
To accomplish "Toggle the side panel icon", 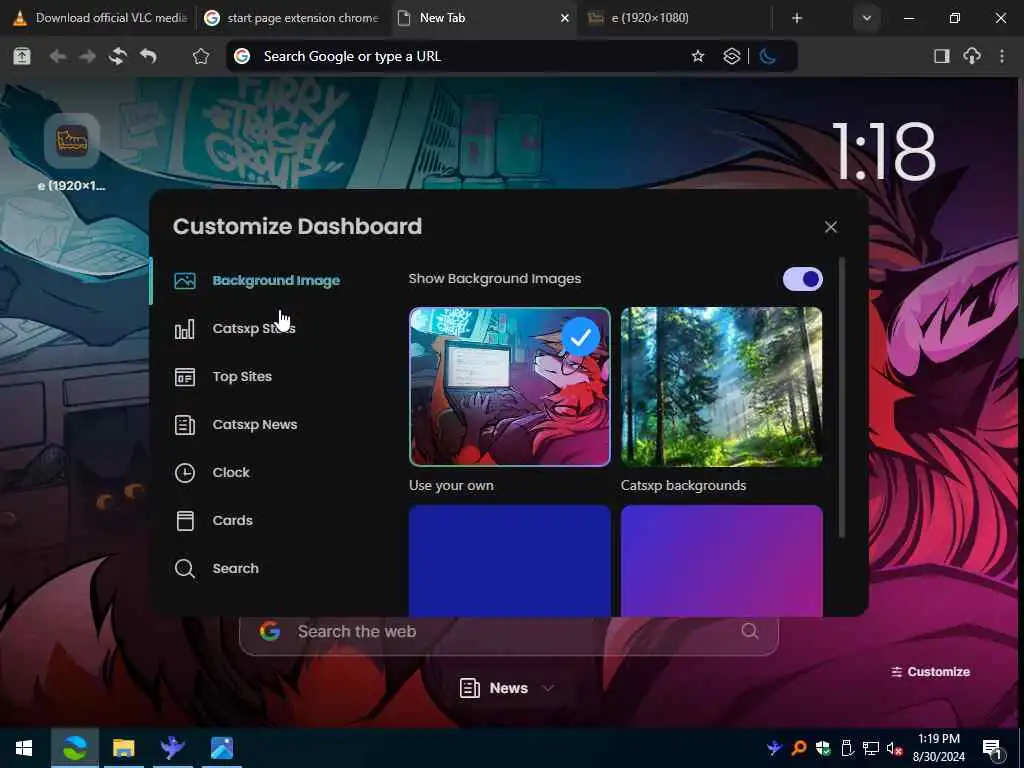I will tap(942, 56).
